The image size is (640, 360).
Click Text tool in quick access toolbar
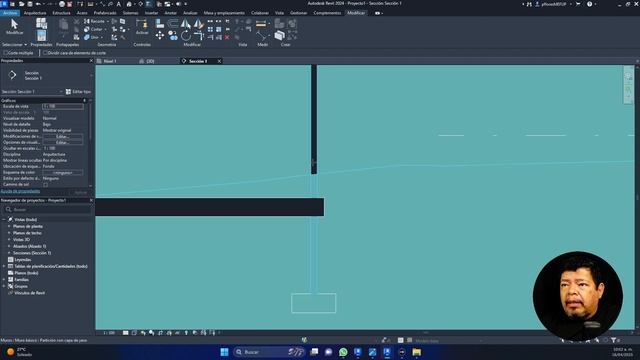(119, 4)
